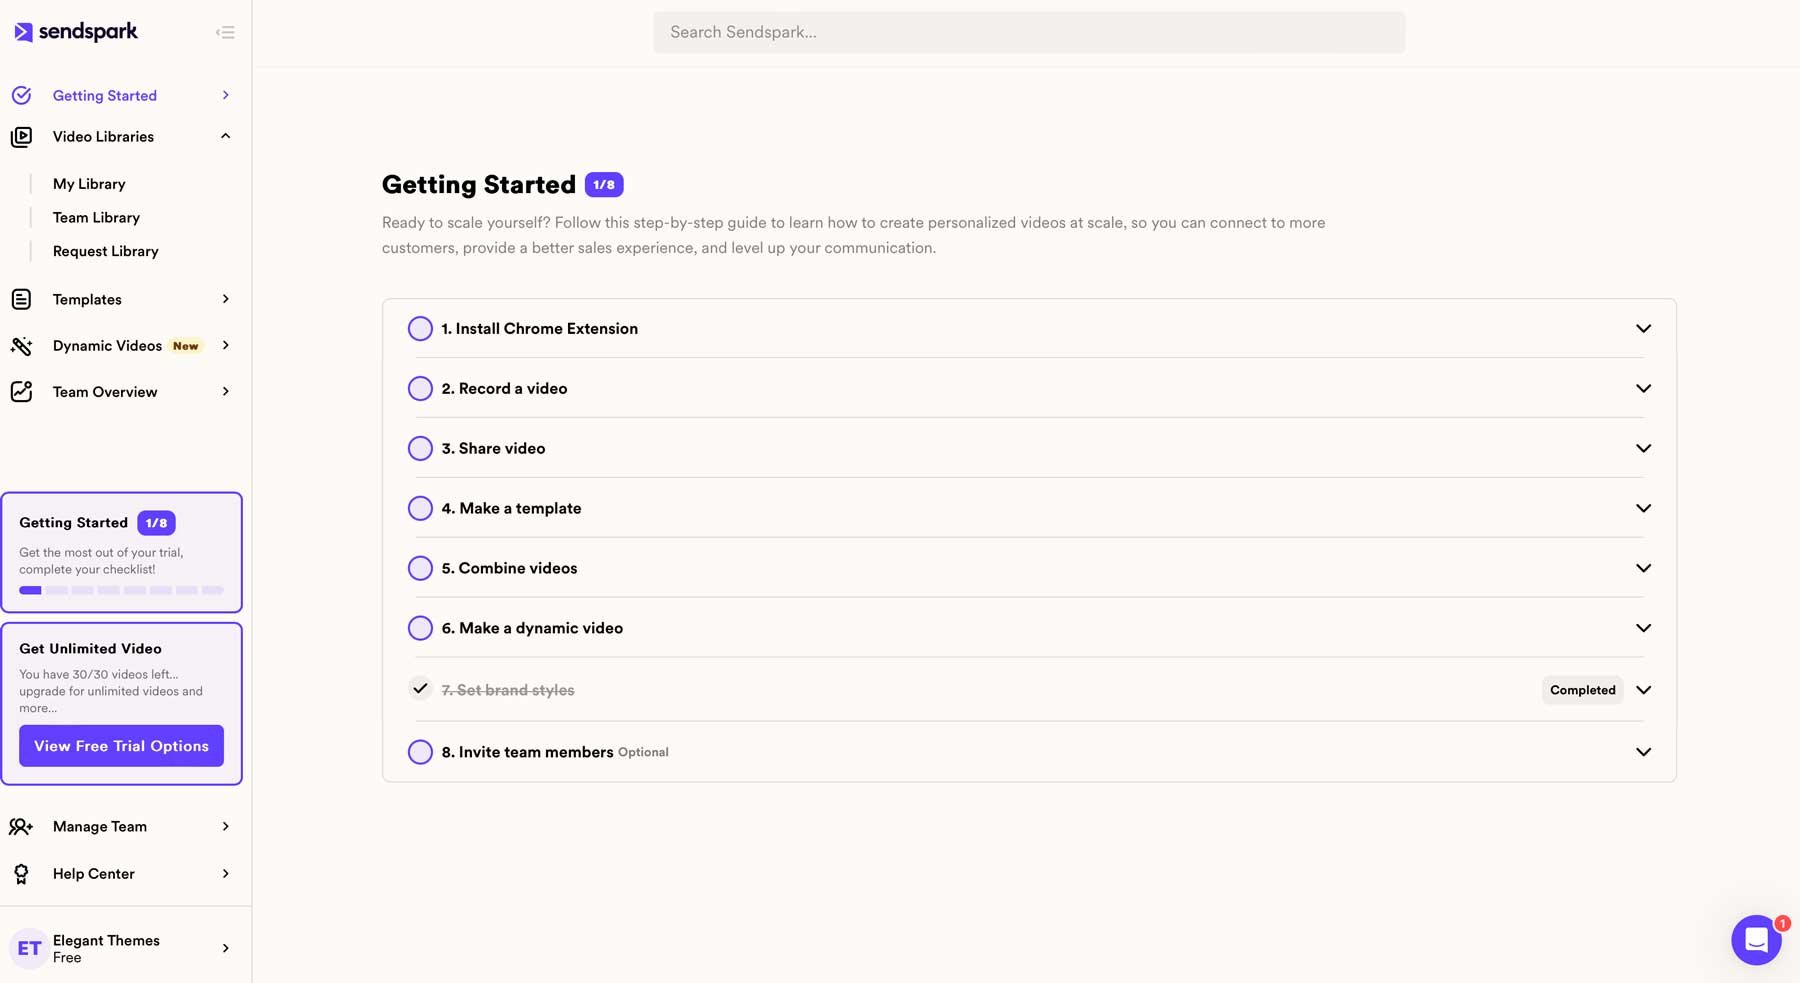Open the Help Center icon
Image resolution: width=1800 pixels, height=983 pixels.
click(x=22, y=873)
